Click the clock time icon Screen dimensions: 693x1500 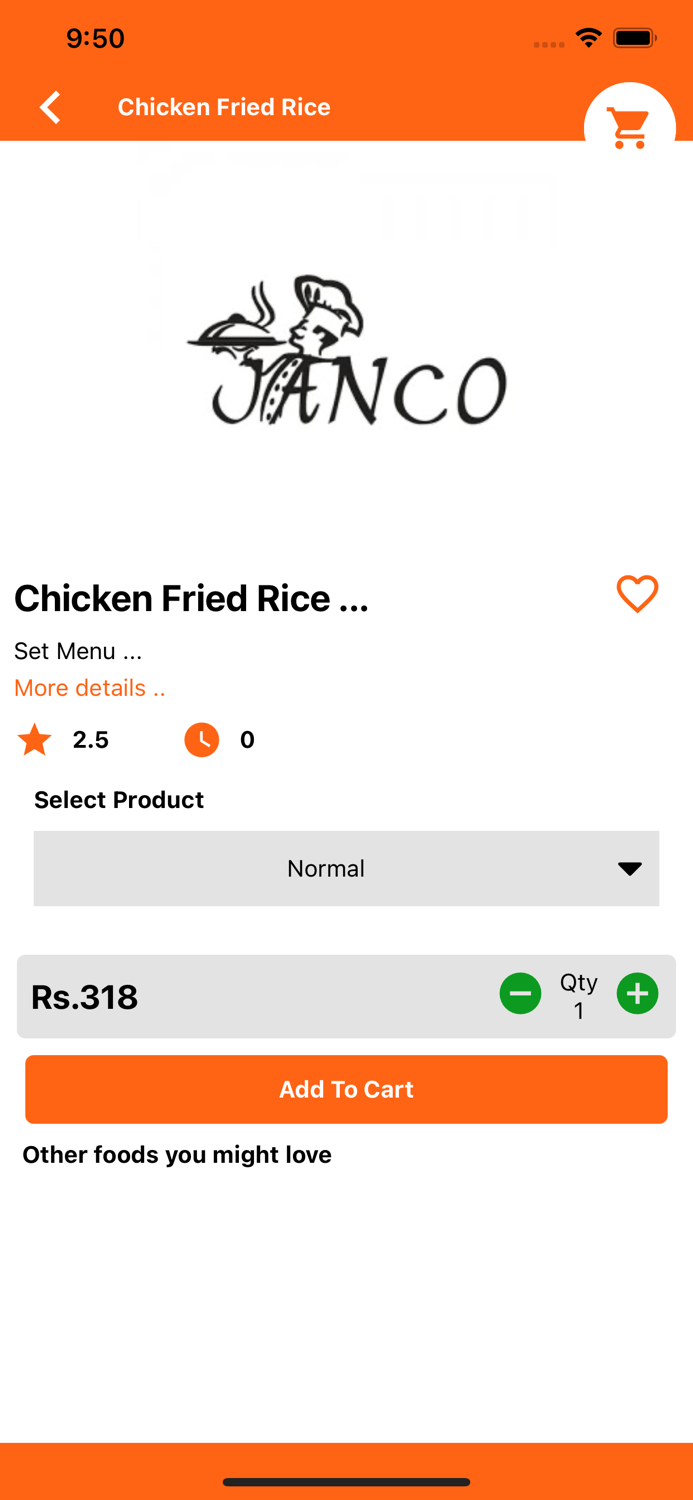click(x=201, y=740)
